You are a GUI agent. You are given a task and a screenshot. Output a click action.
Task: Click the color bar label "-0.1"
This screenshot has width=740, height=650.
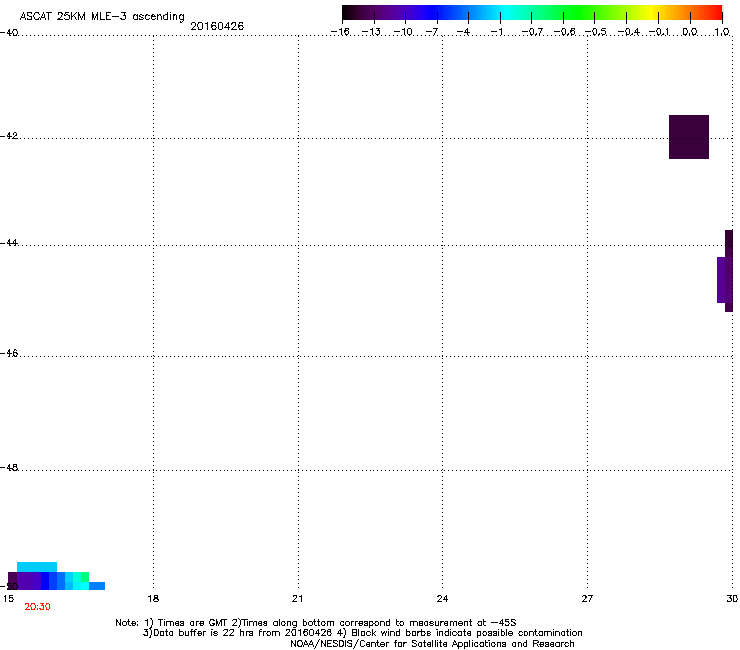[660, 32]
